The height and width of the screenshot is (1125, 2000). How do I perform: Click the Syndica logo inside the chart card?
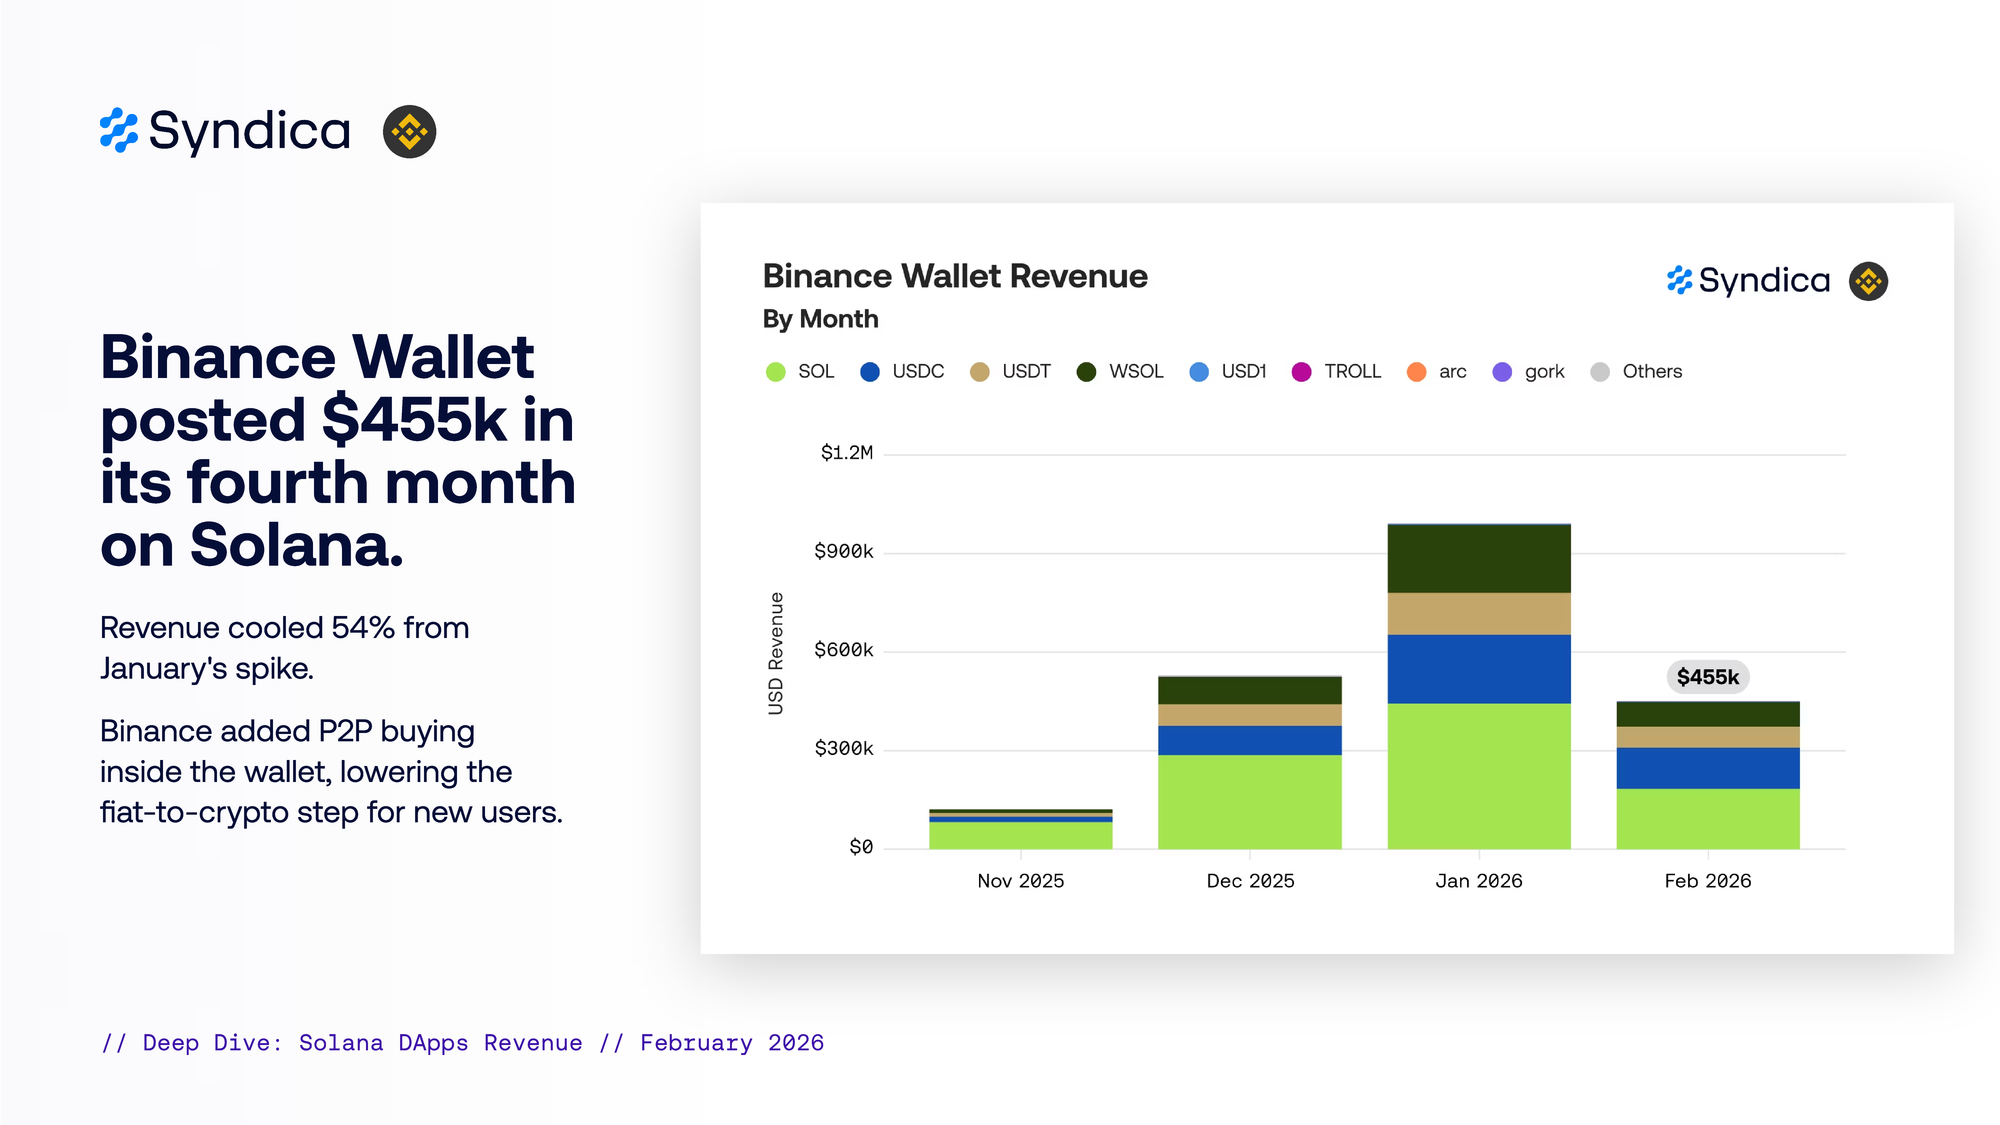coord(1748,281)
